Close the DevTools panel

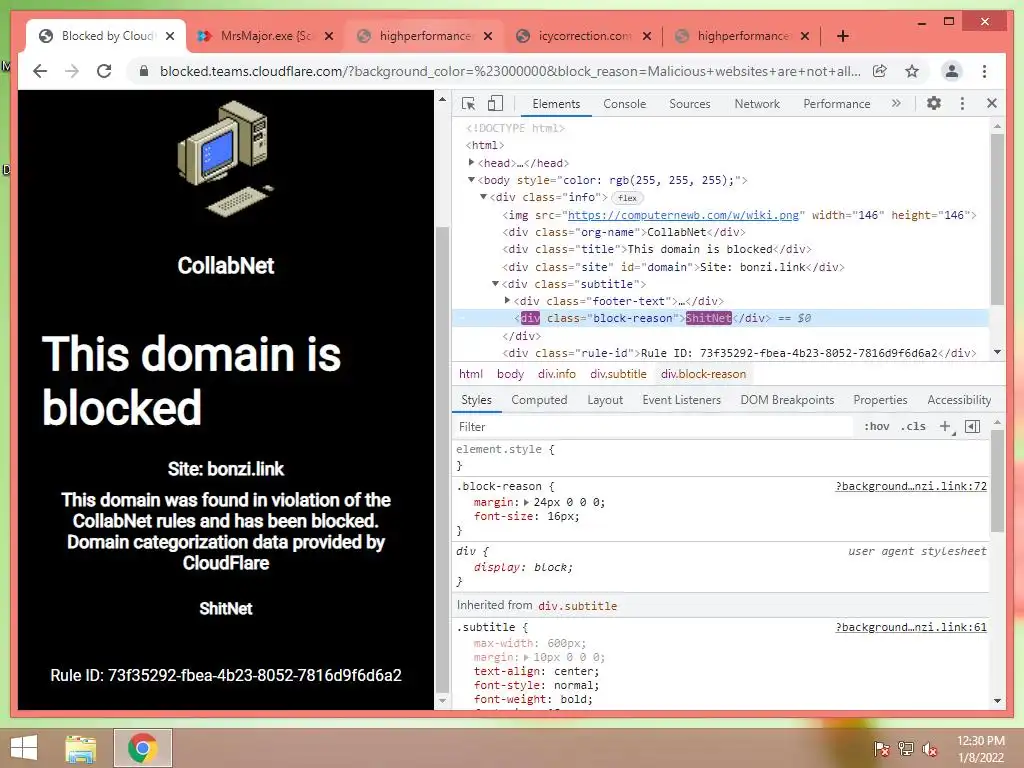click(991, 103)
